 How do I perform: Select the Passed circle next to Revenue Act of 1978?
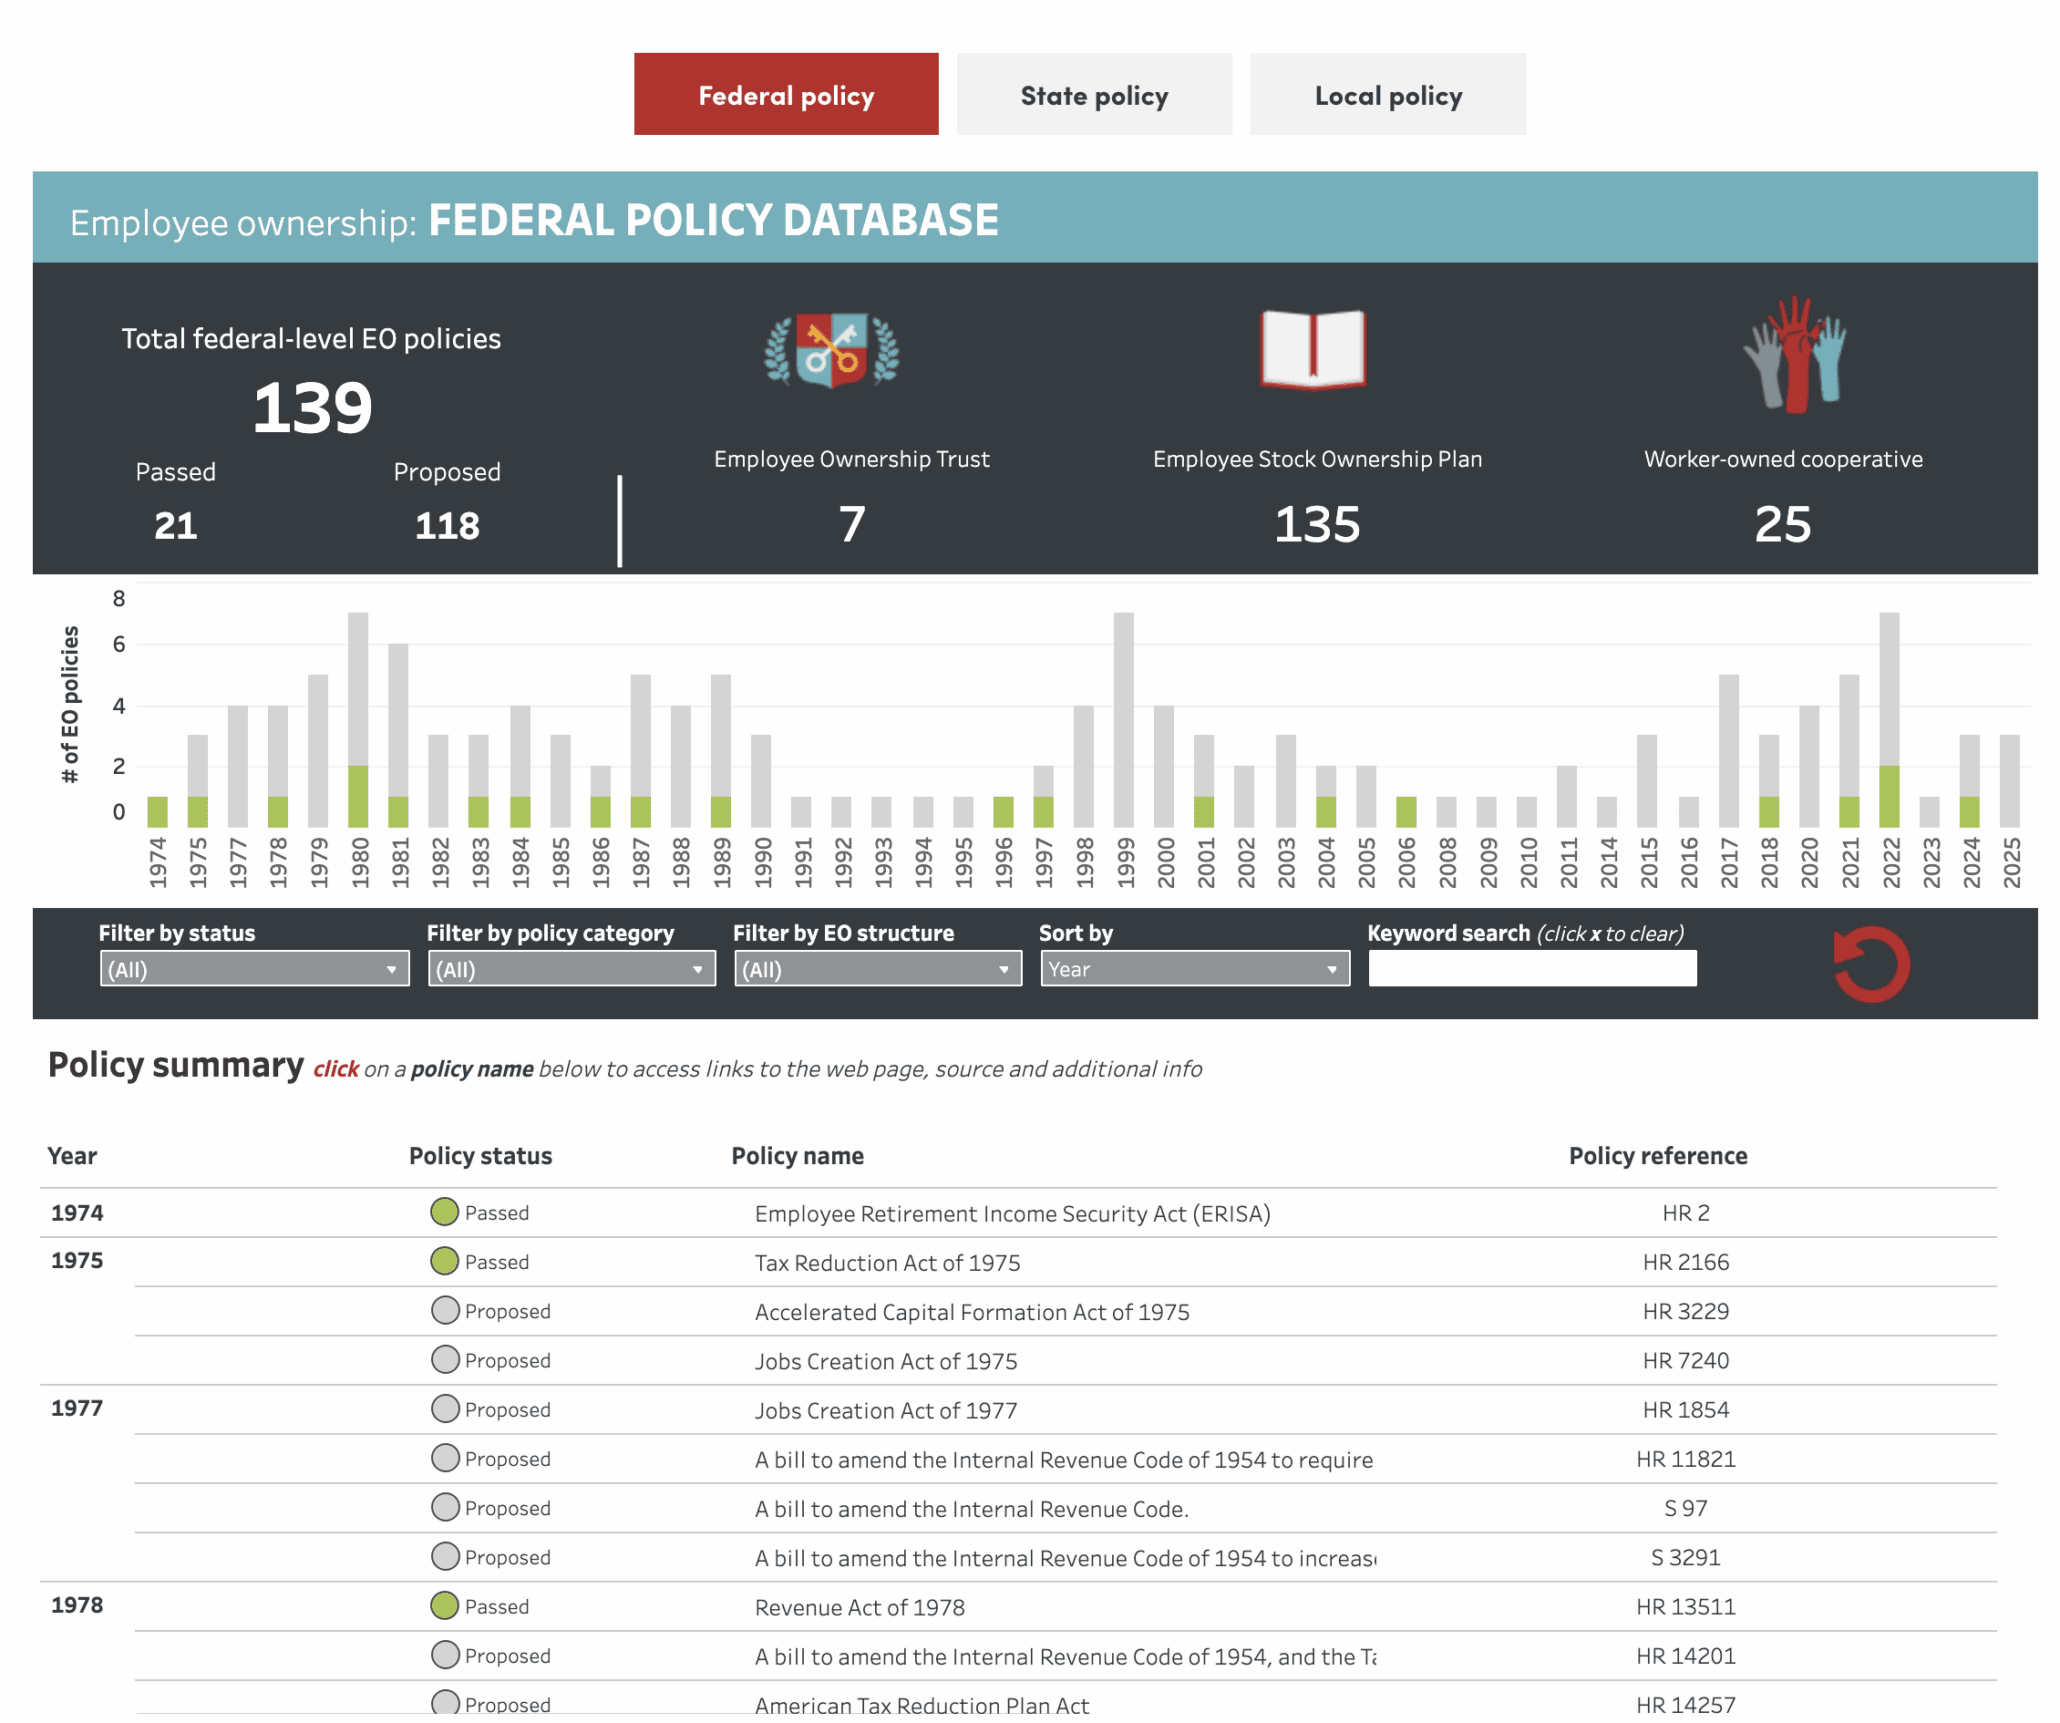click(x=444, y=1605)
